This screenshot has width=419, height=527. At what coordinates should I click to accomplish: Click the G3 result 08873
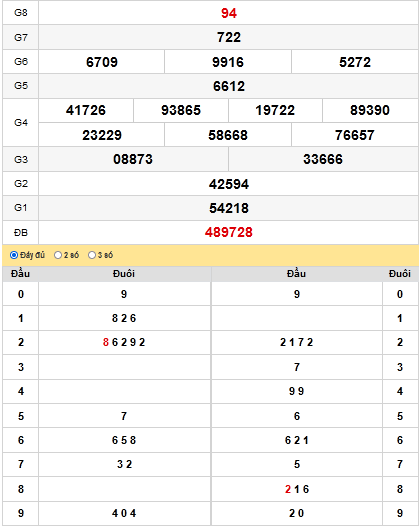133,159
